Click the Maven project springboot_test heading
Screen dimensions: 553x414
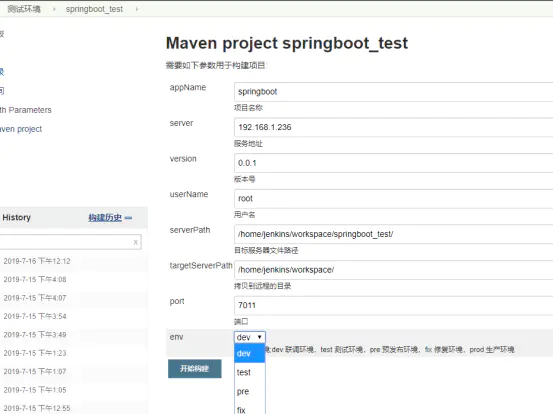[x=287, y=43]
